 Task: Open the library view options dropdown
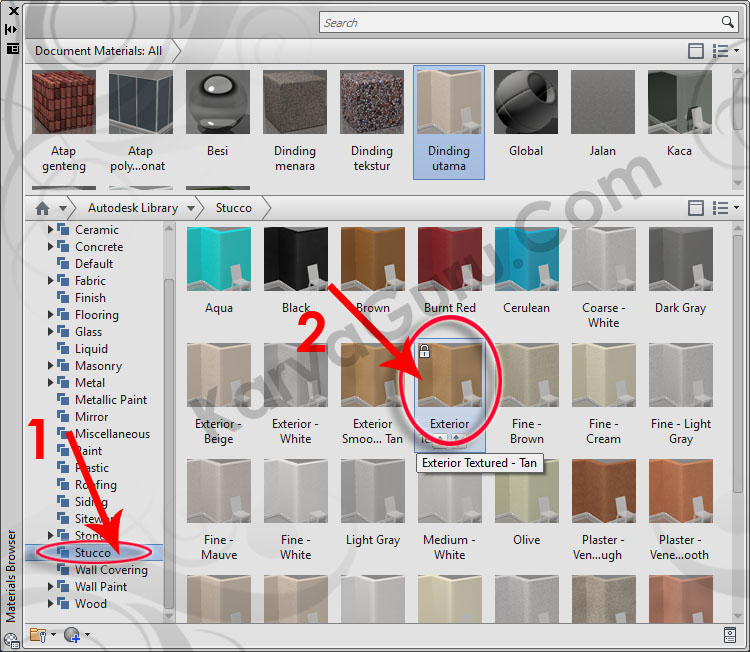[725, 208]
